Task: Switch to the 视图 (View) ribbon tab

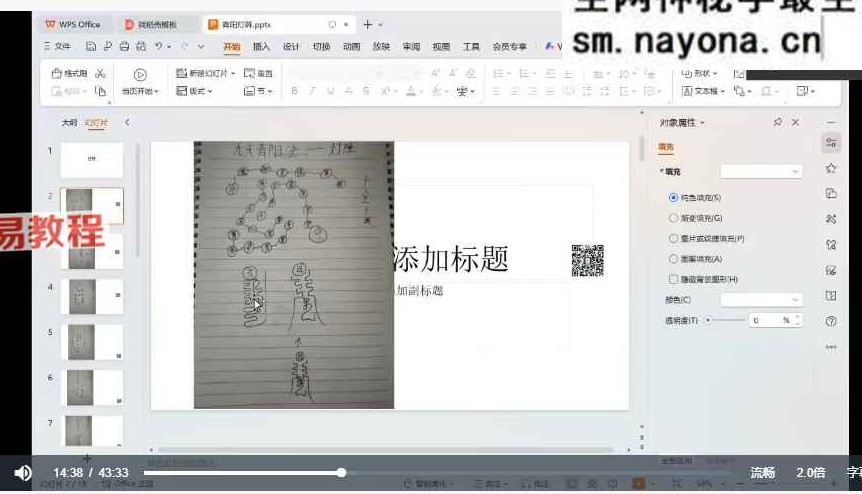Action: (441, 47)
